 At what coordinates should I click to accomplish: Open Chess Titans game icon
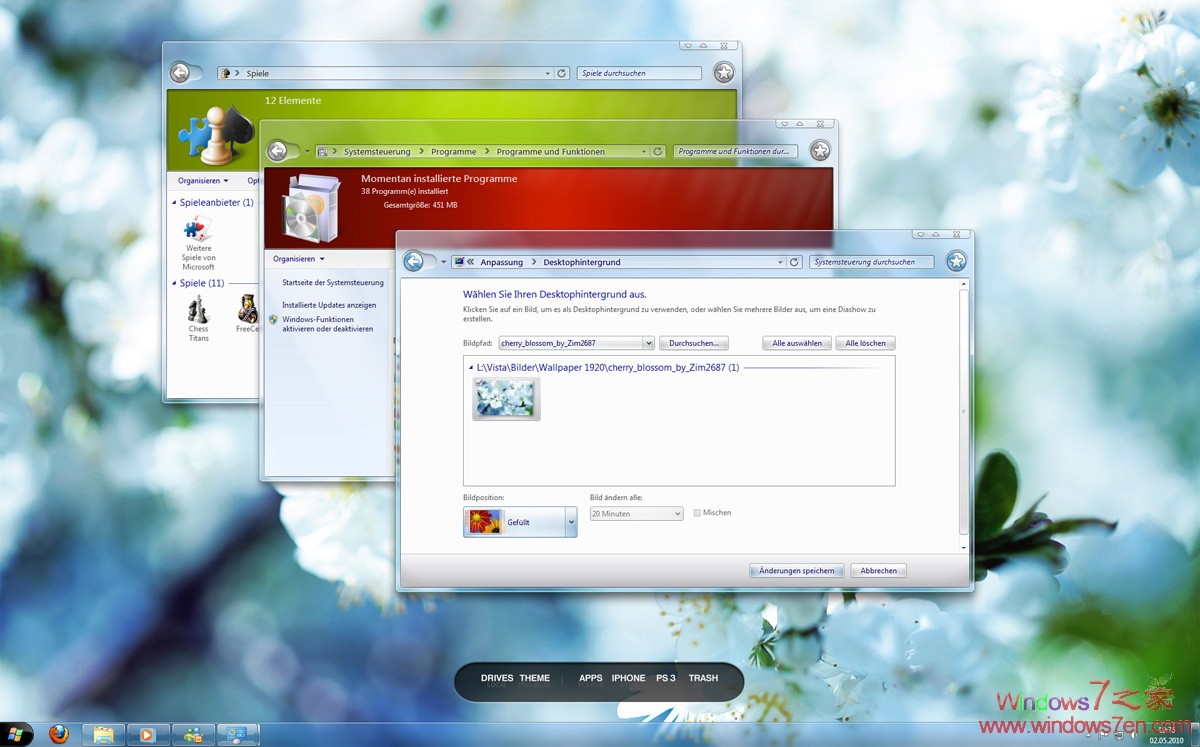198,310
